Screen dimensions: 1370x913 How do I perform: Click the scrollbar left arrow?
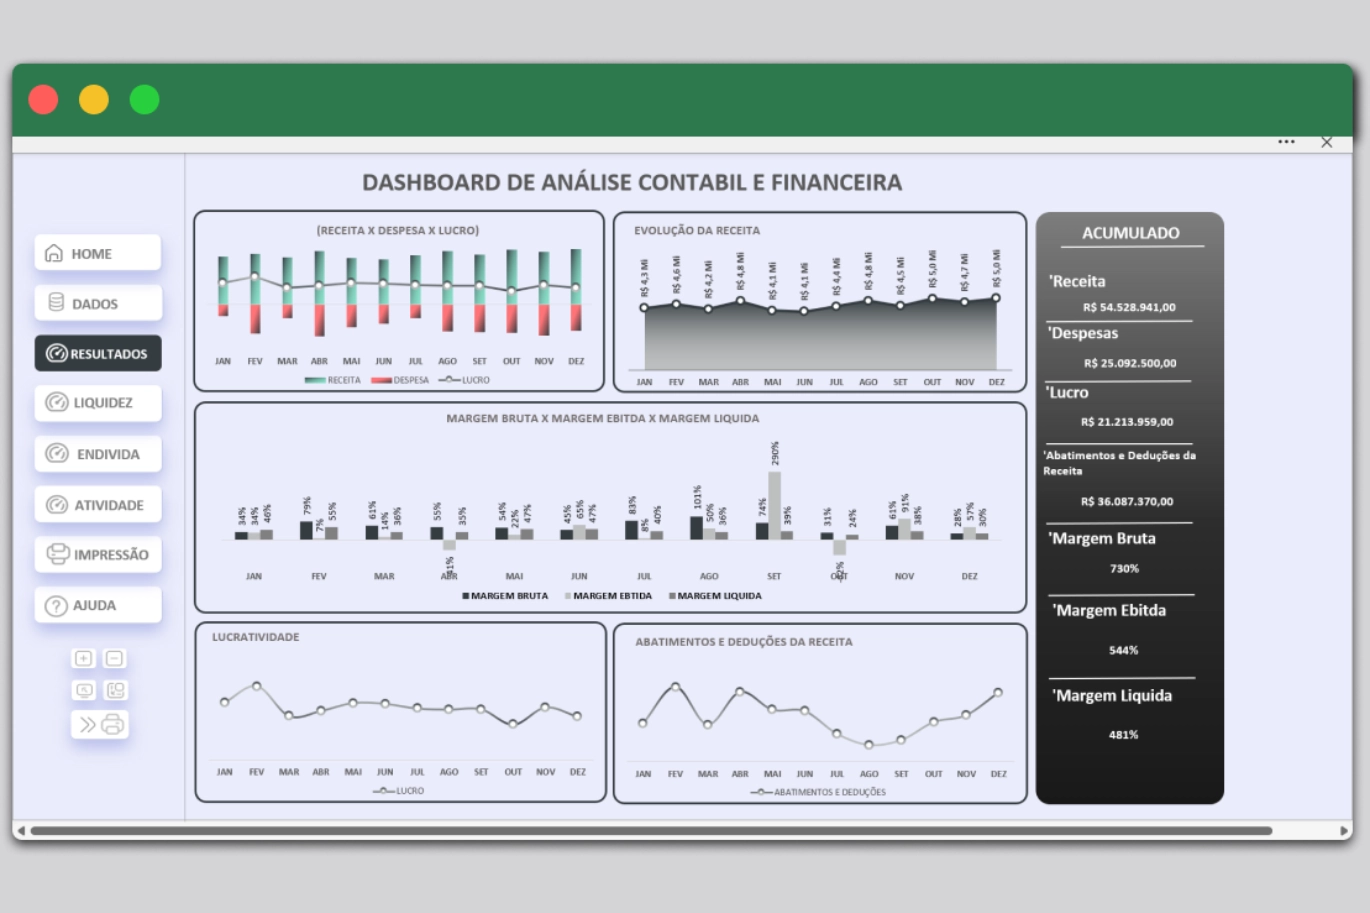point(20,830)
